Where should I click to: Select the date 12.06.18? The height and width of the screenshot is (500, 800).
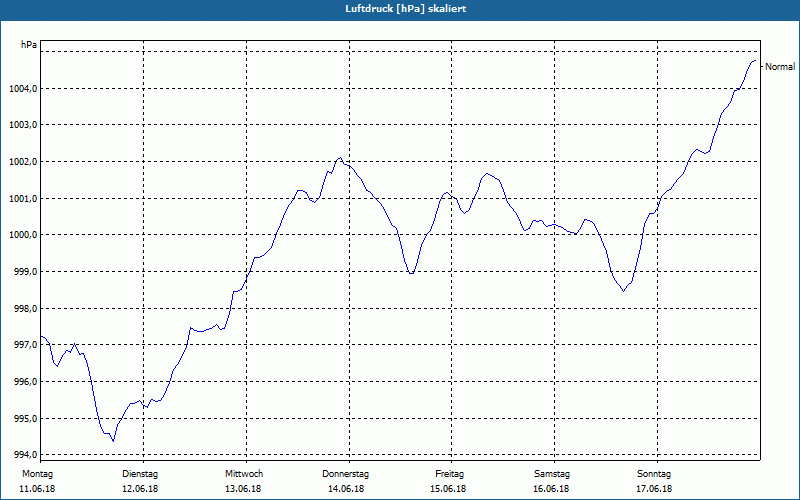(140, 489)
